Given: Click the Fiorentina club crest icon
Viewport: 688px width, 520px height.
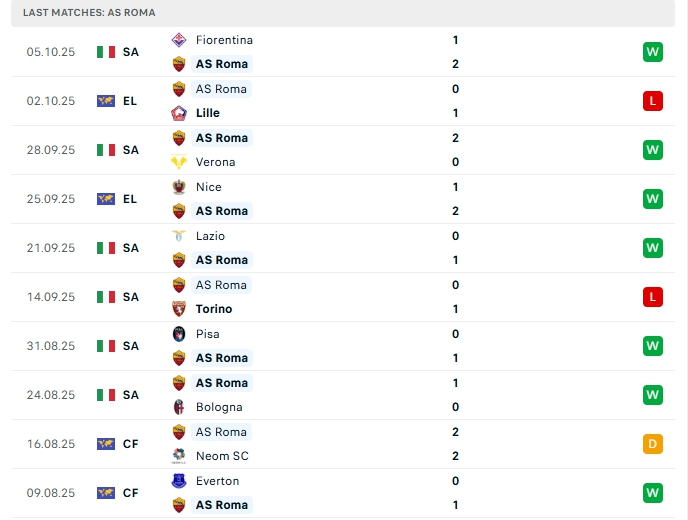Looking at the screenshot, I should pyautogui.click(x=179, y=40).
